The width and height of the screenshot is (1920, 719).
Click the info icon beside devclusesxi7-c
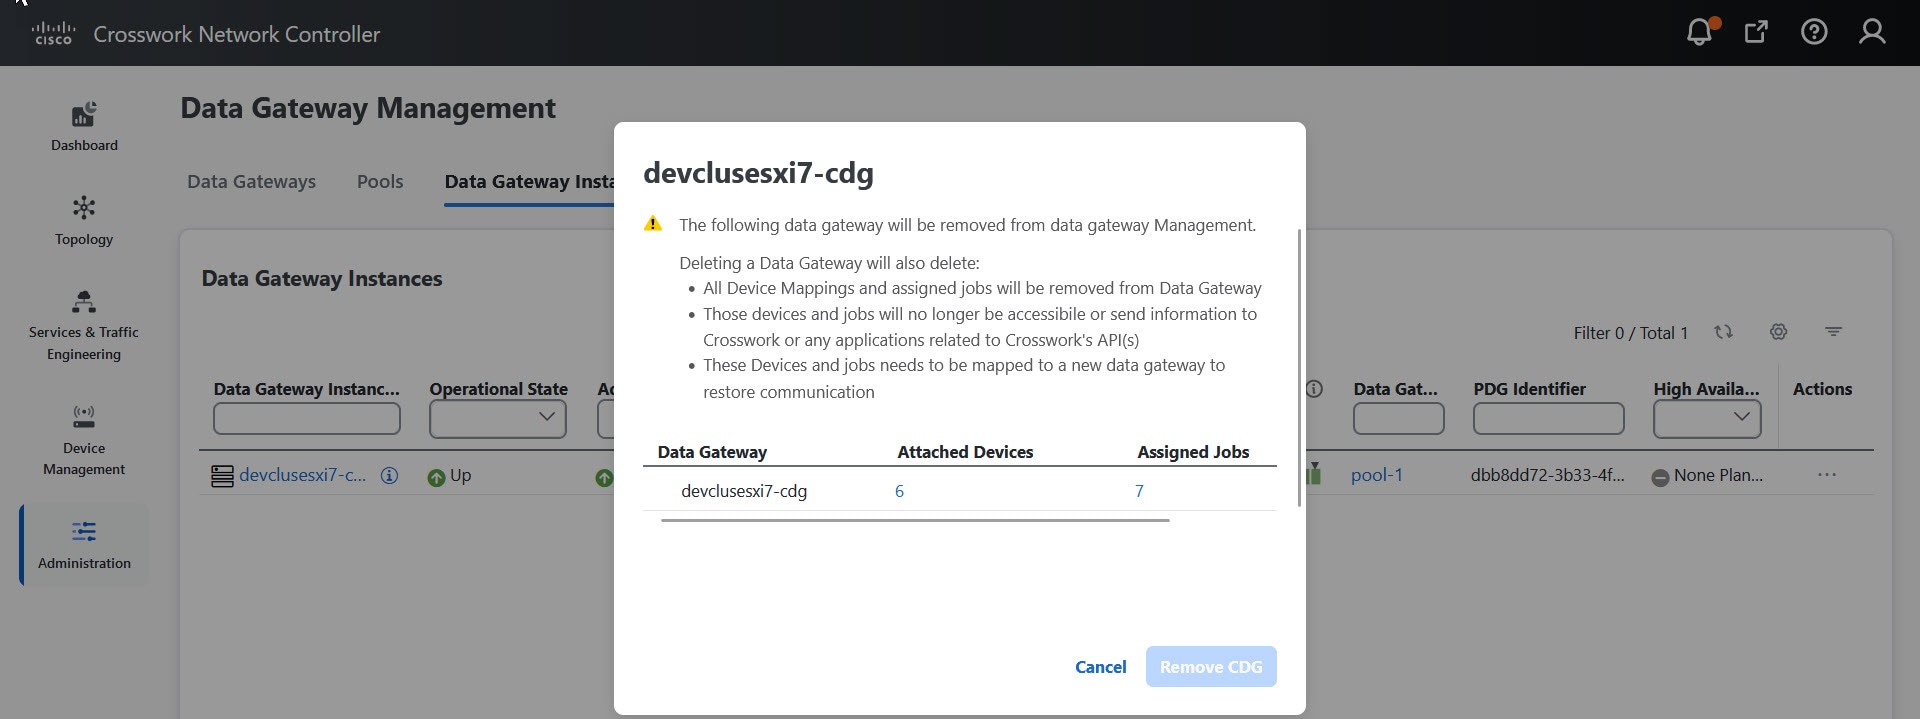click(x=388, y=476)
